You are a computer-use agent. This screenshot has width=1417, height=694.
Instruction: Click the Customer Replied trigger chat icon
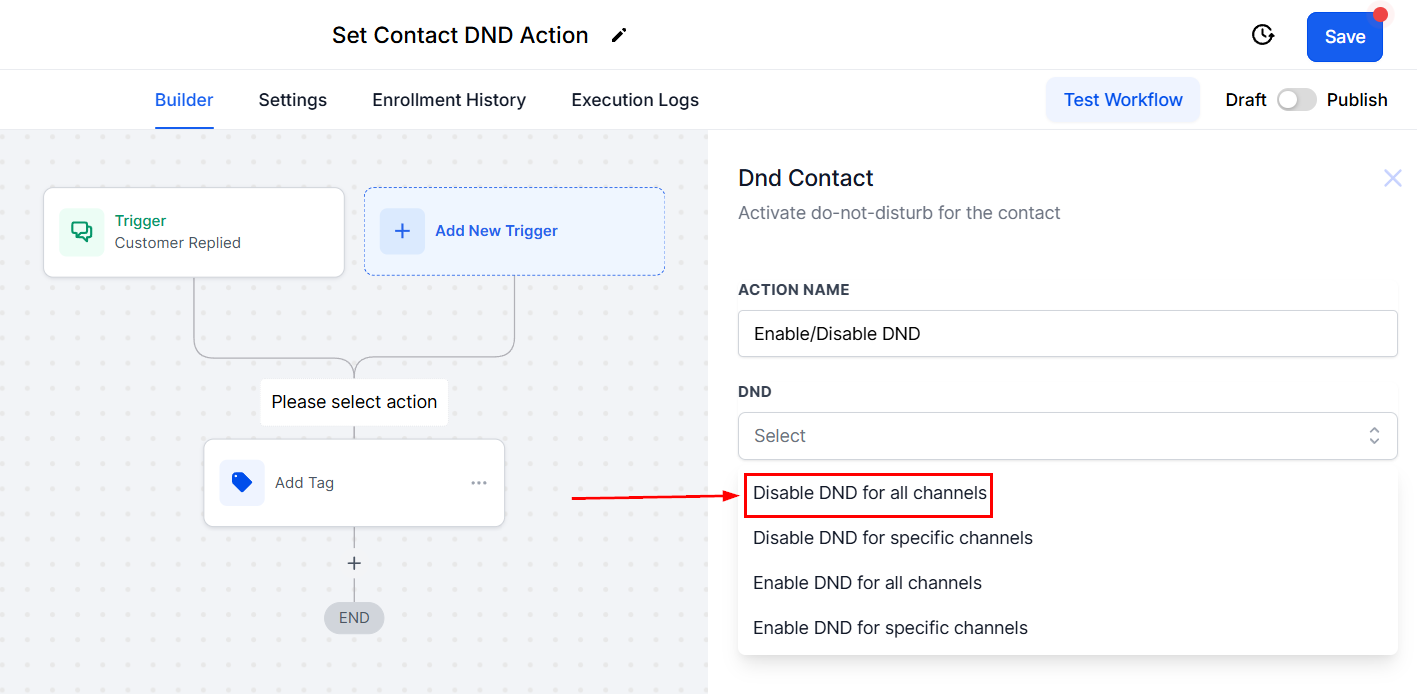81,232
